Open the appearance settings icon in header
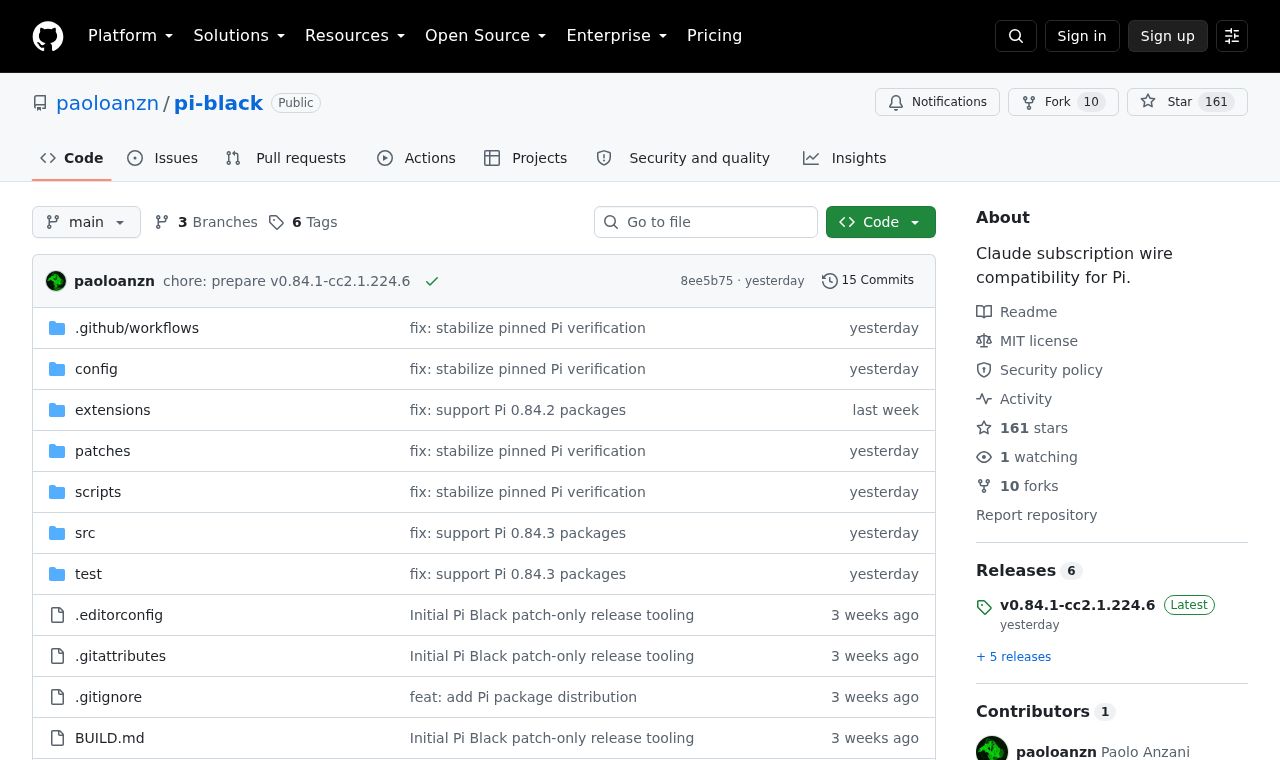This screenshot has height=760, width=1280. (x=1232, y=36)
